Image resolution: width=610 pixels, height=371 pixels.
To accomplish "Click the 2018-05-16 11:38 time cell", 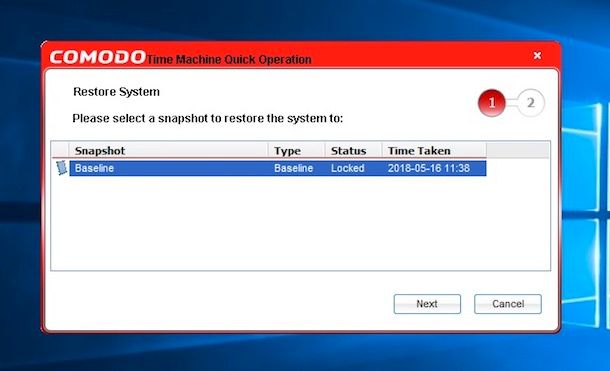I will click(429, 168).
